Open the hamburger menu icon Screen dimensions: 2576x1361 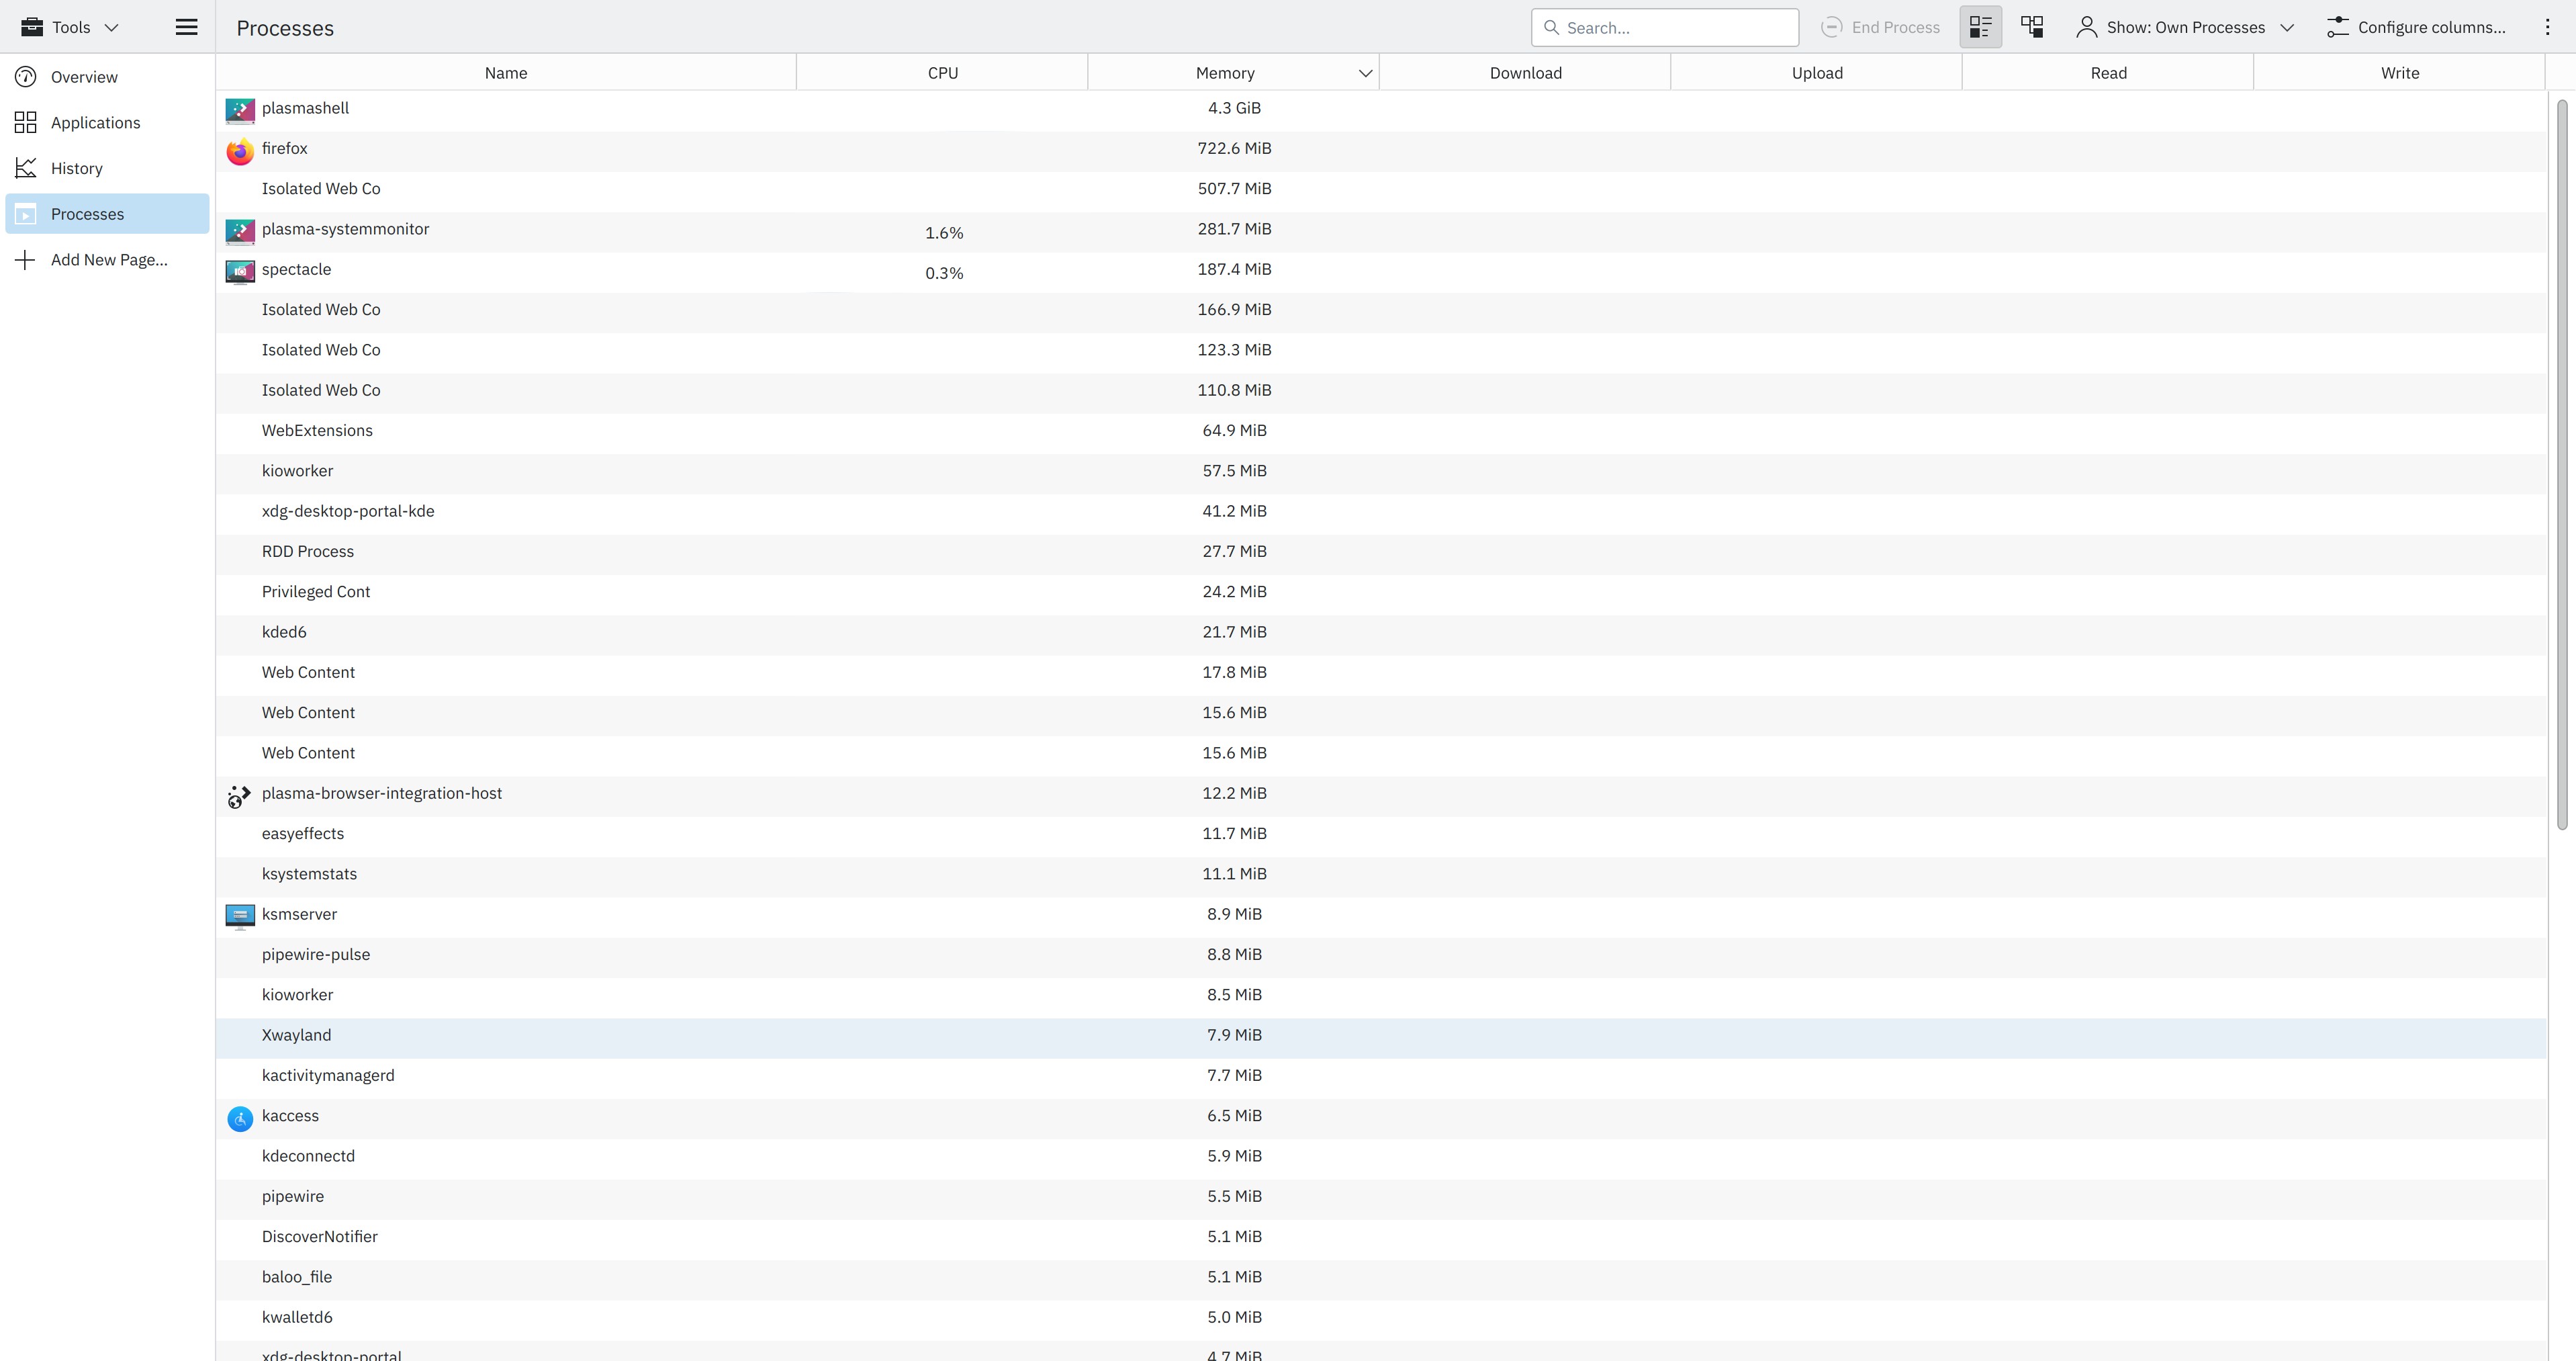tap(186, 27)
